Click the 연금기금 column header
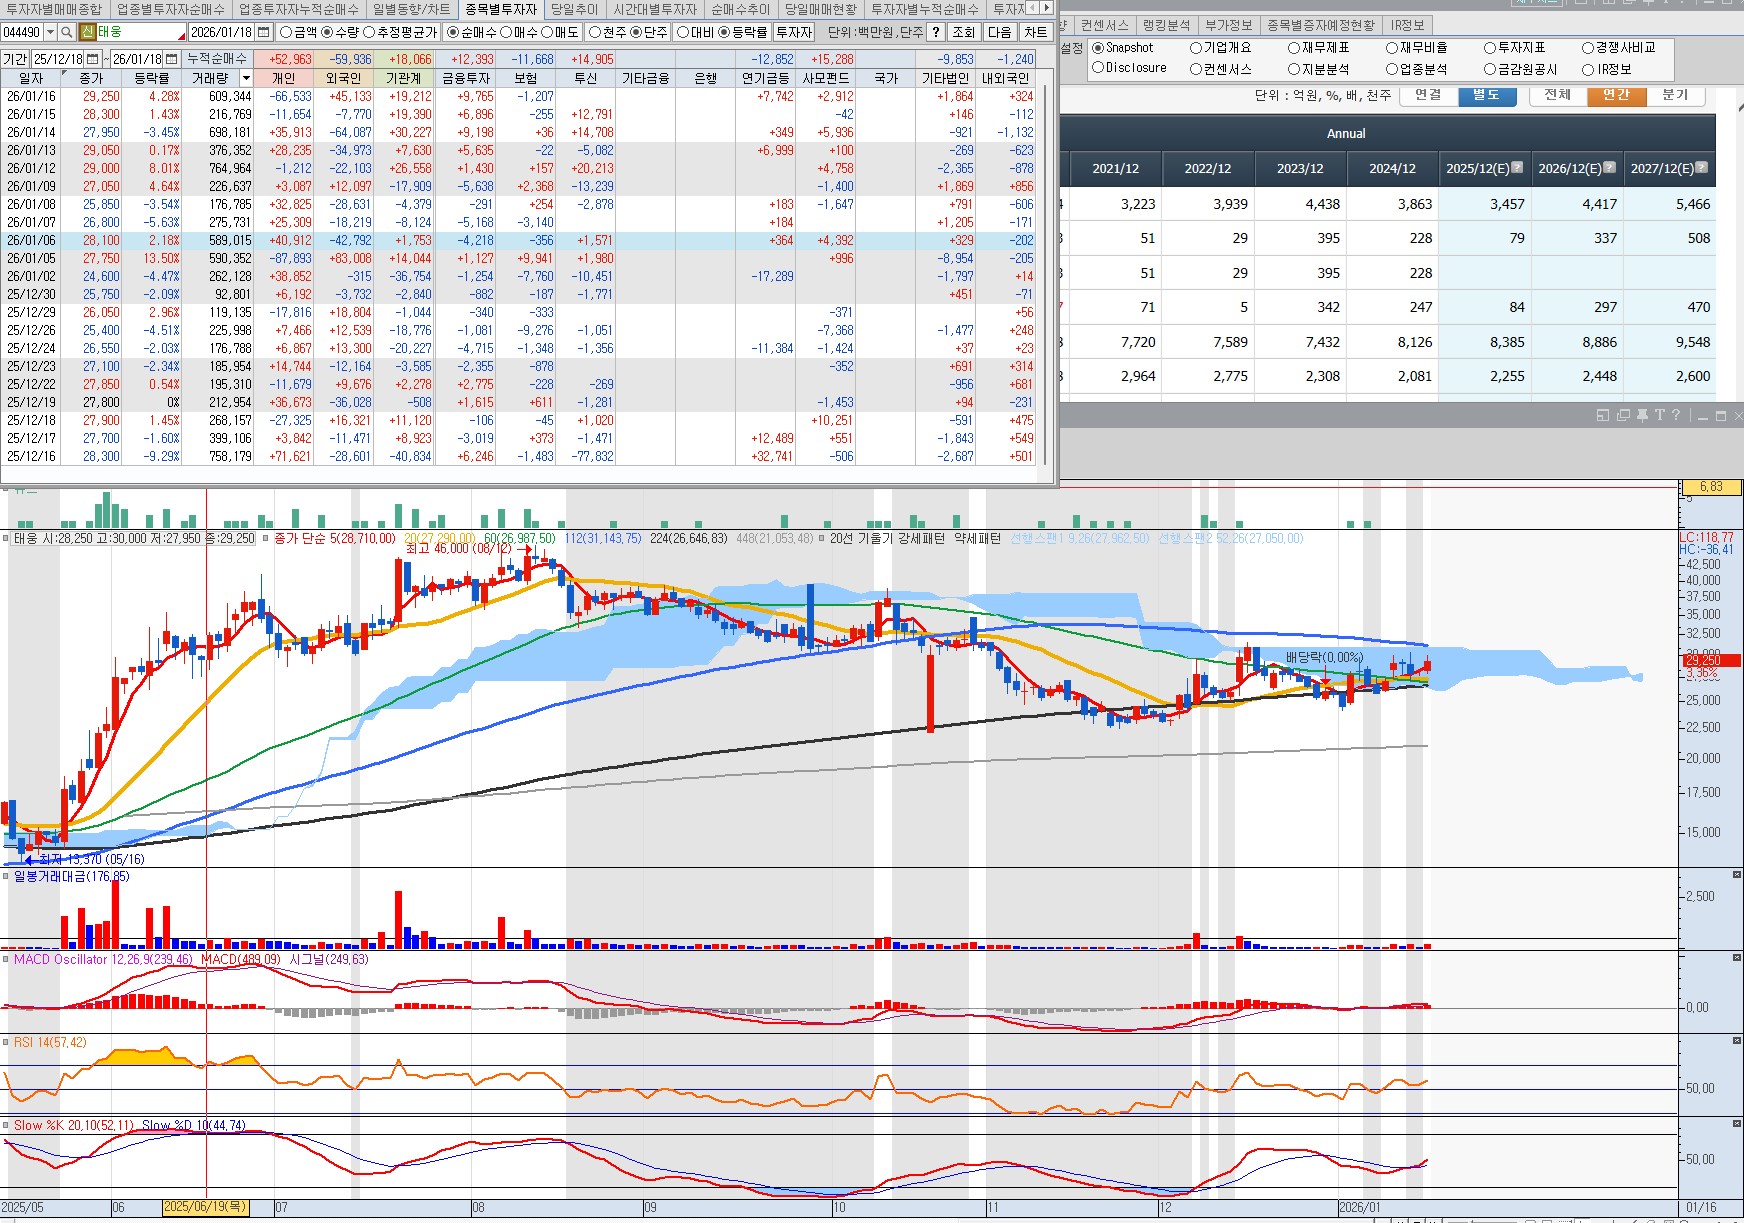The height and width of the screenshot is (1223, 1744). (765, 78)
